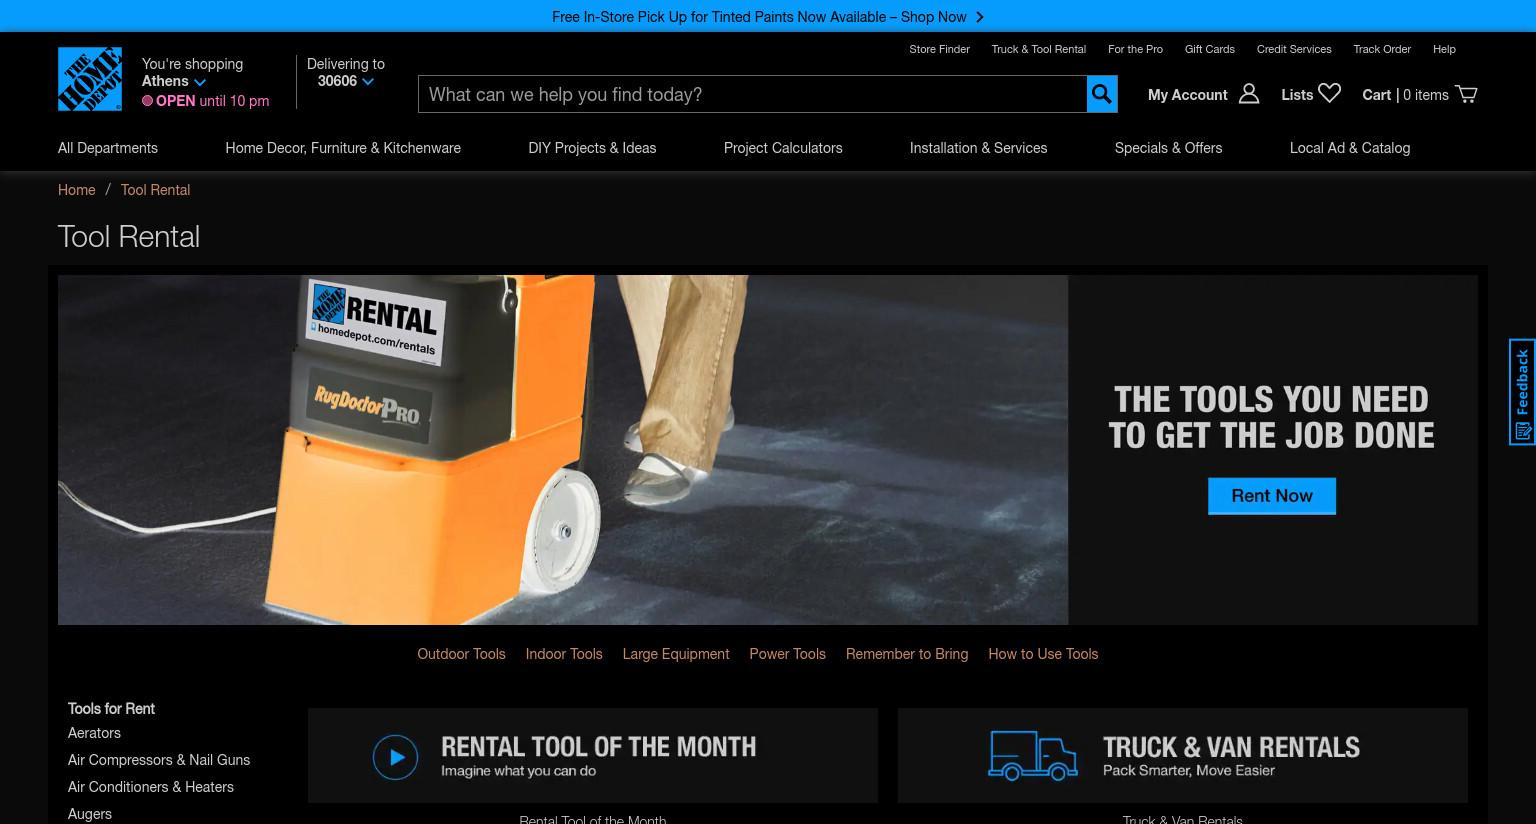
Task: Click the Home Depot logo
Action: [x=90, y=79]
